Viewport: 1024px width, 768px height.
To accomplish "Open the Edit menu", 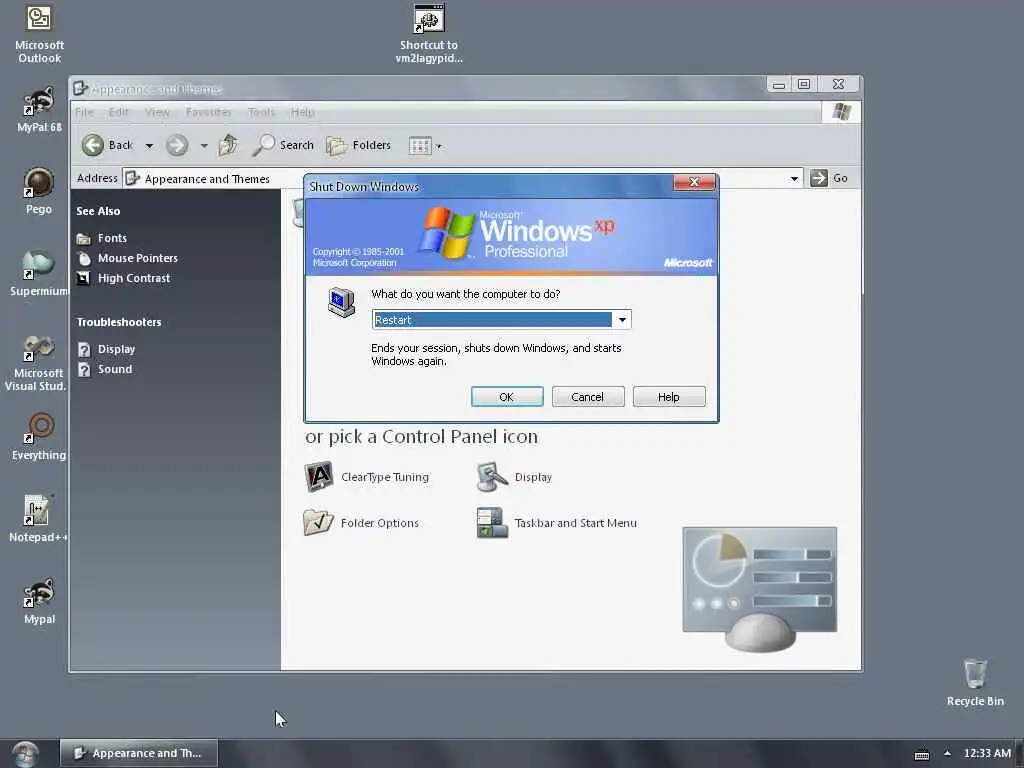I will (x=118, y=112).
